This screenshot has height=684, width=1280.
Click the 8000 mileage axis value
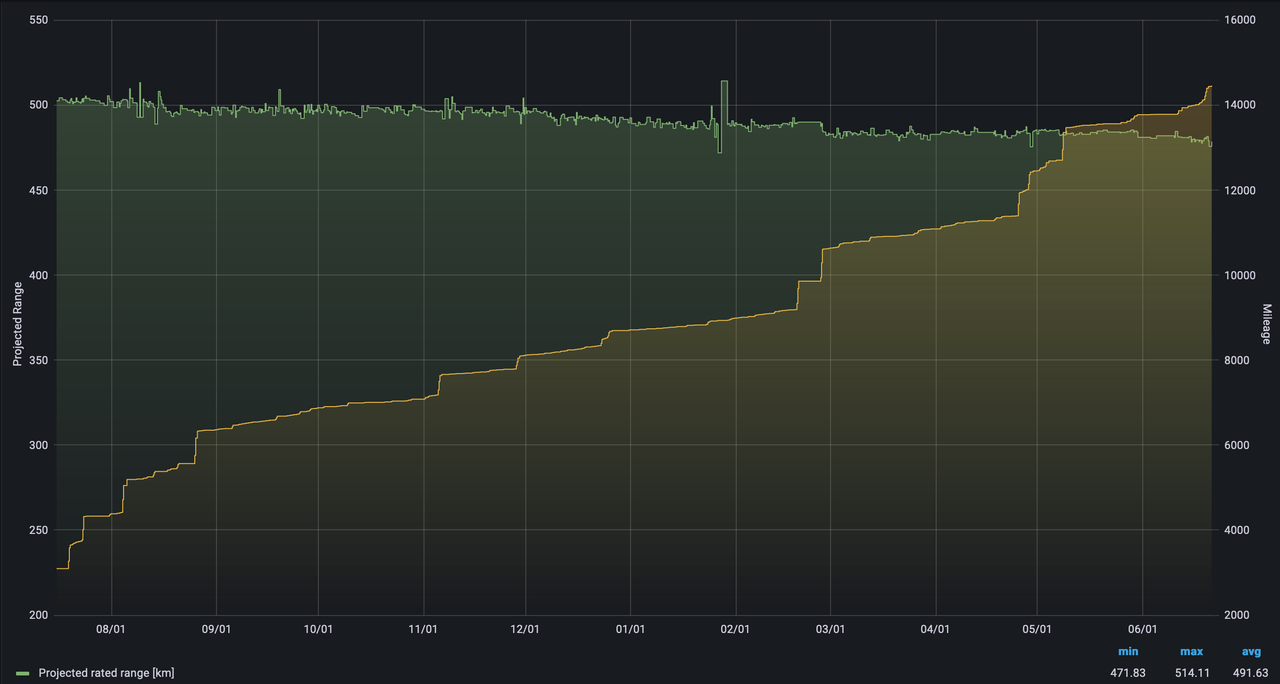pyautogui.click(x=1235, y=360)
